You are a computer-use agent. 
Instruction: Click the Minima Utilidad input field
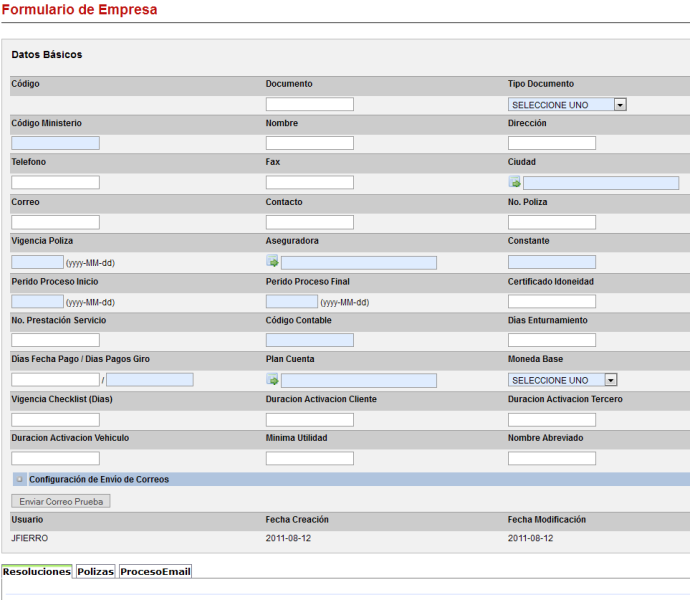309,459
